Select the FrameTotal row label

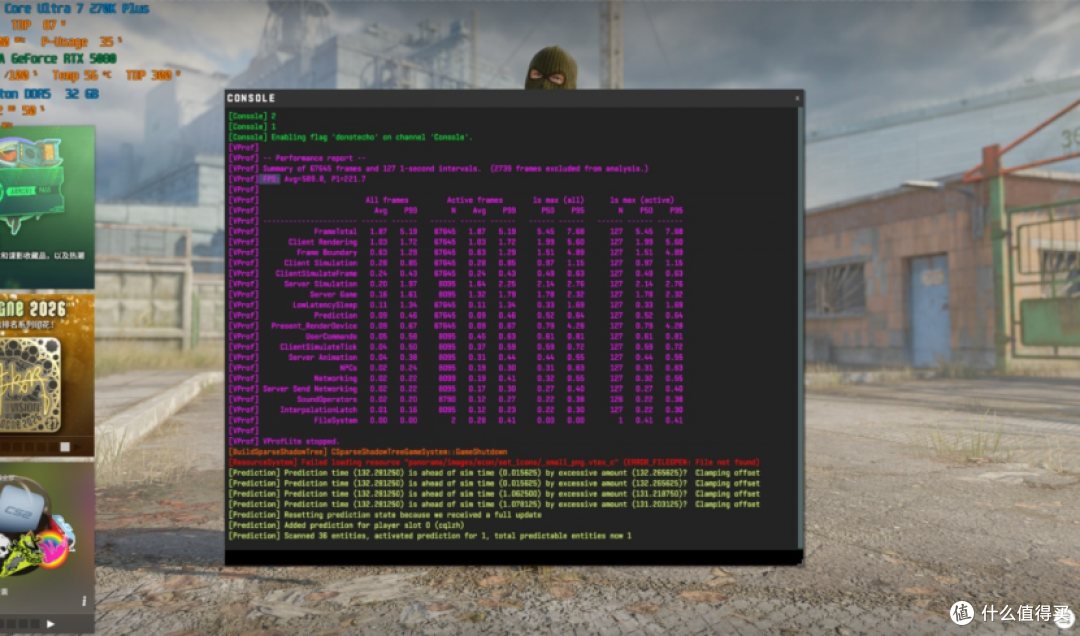pyautogui.click(x=335, y=232)
